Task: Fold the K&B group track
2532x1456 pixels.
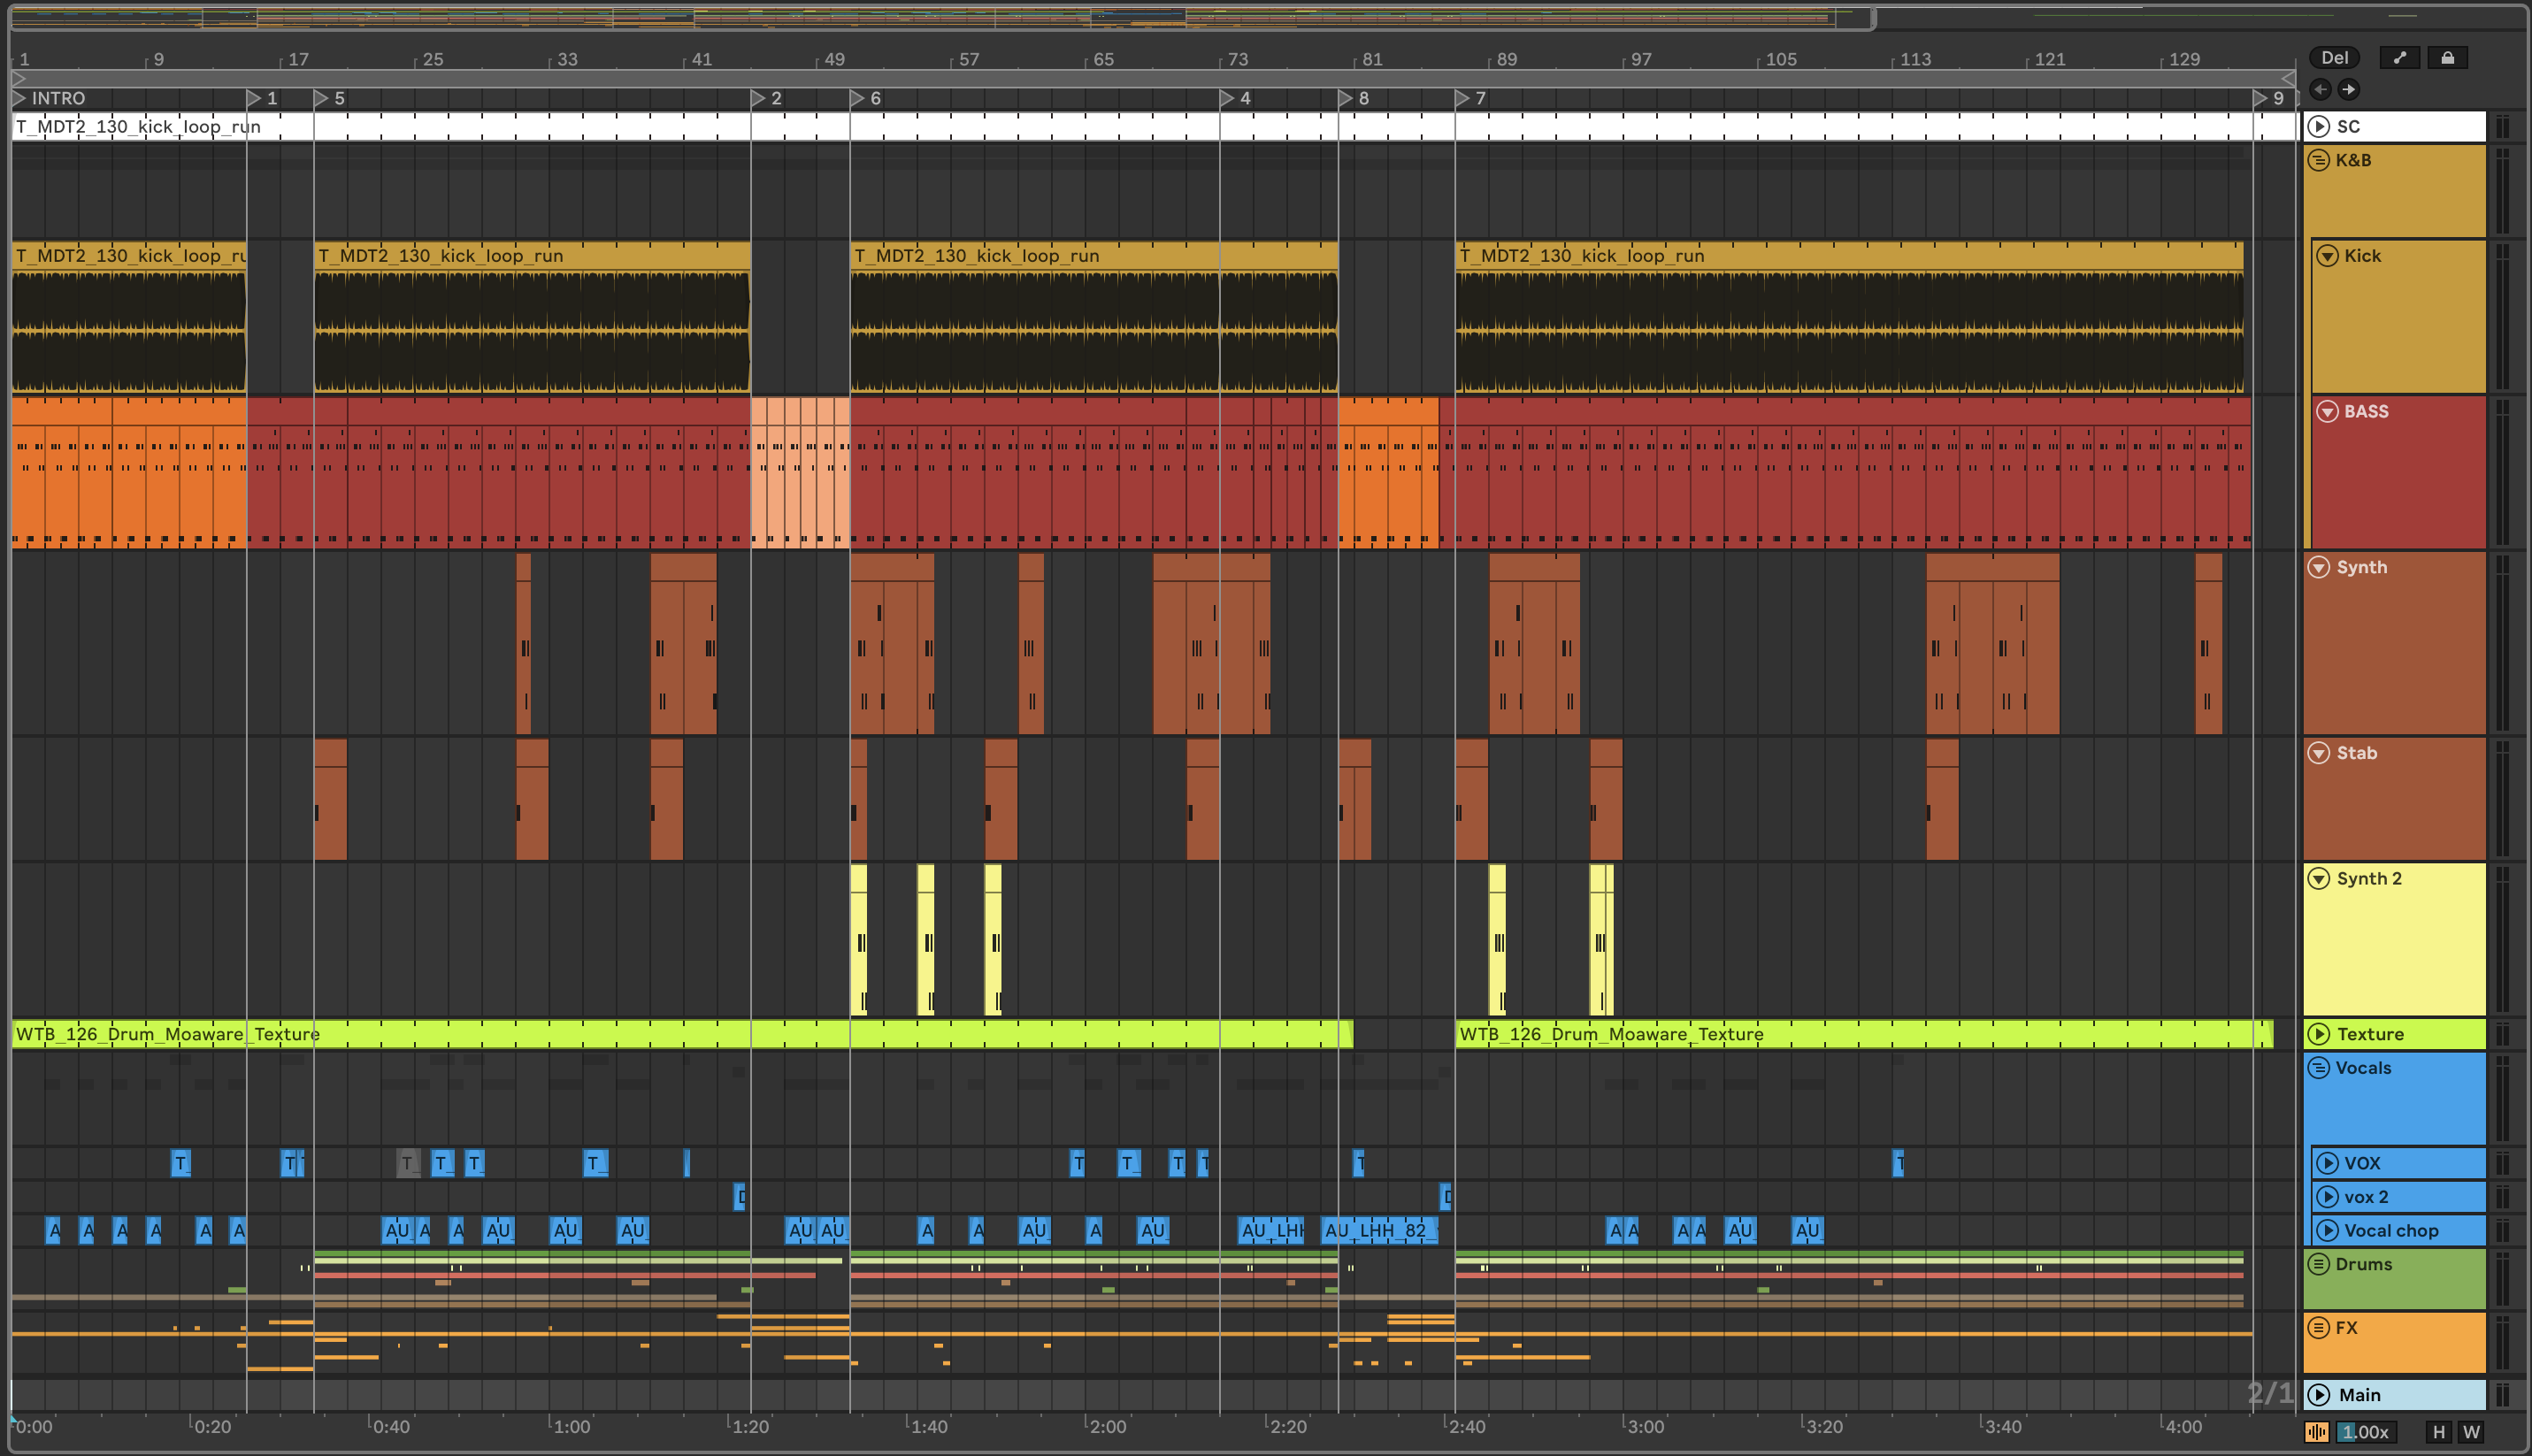Action: tap(2318, 160)
